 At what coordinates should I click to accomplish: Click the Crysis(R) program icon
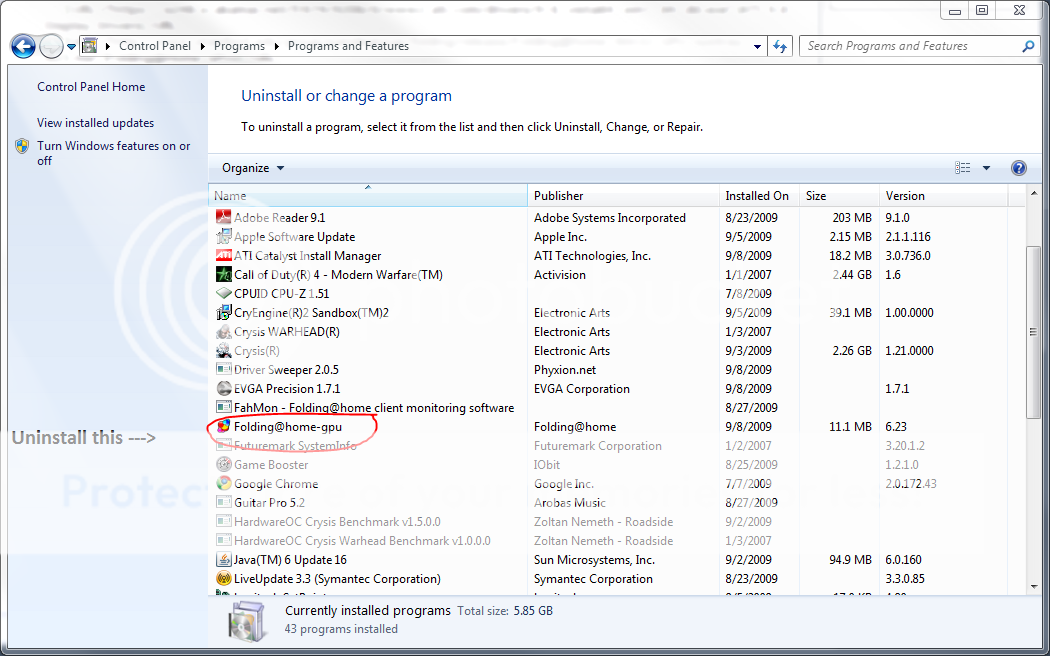point(224,350)
